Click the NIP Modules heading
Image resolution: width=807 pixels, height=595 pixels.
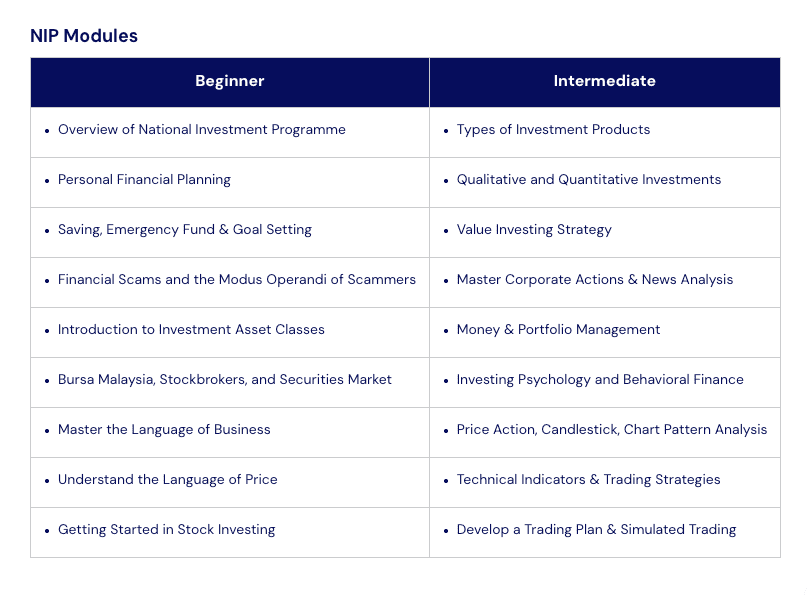click(x=84, y=36)
